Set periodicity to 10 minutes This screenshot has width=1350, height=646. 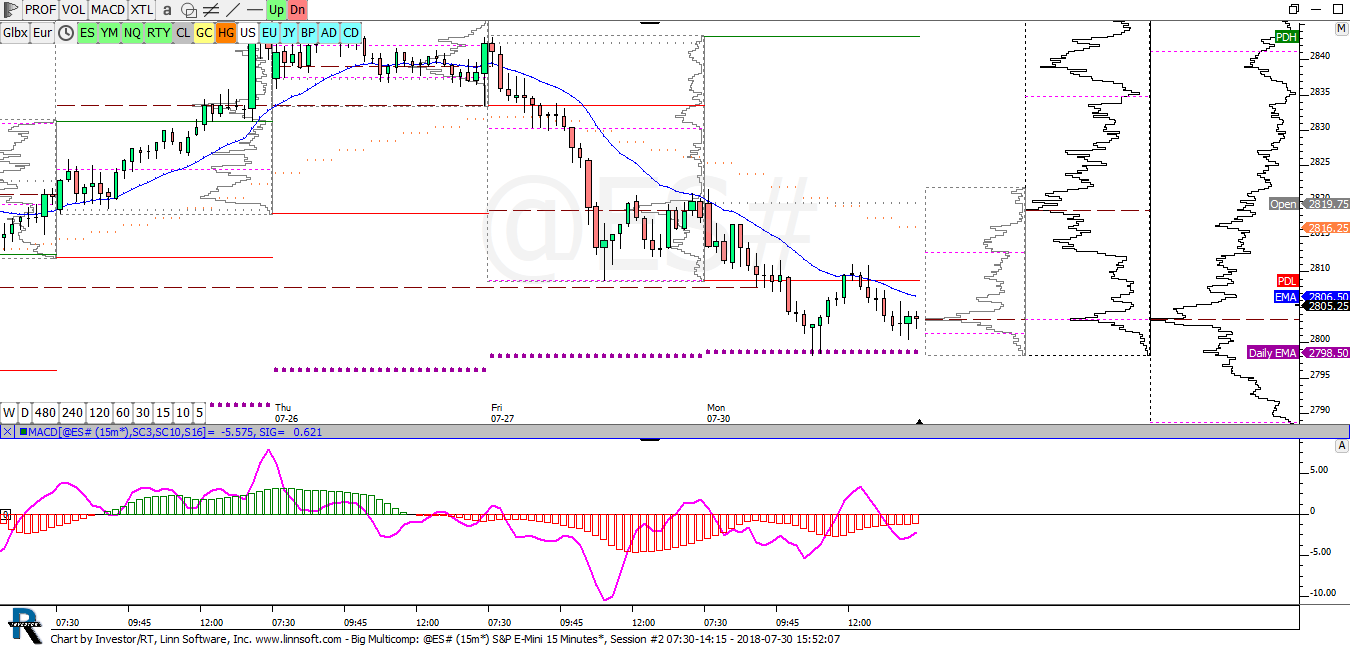[183, 412]
